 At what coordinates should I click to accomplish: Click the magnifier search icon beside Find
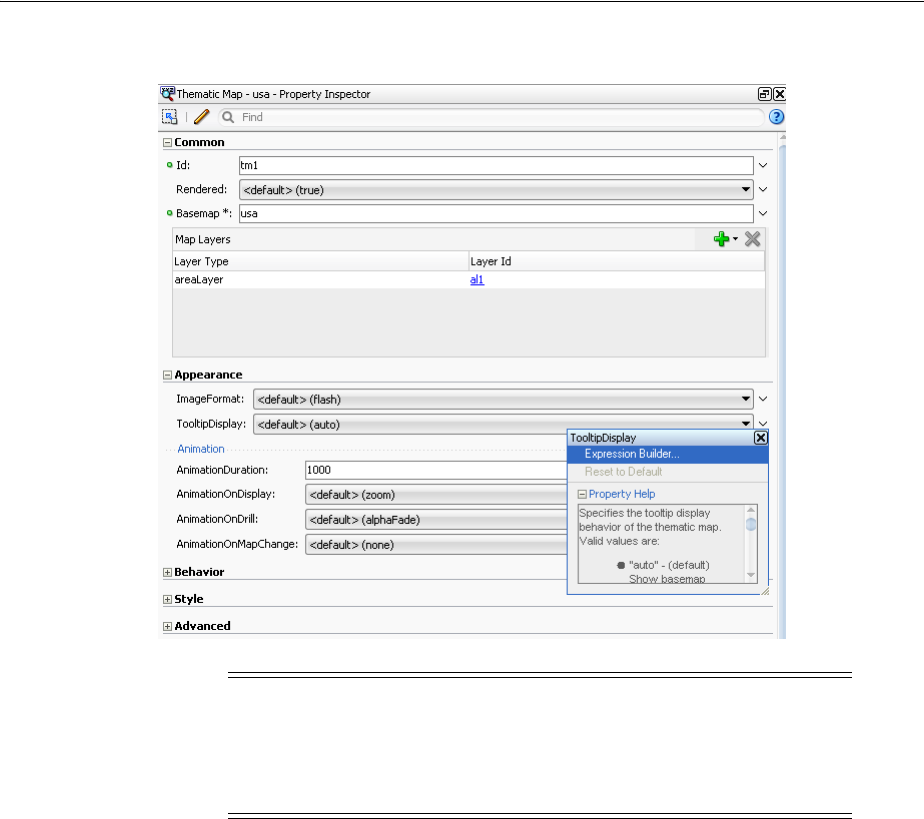(x=228, y=117)
